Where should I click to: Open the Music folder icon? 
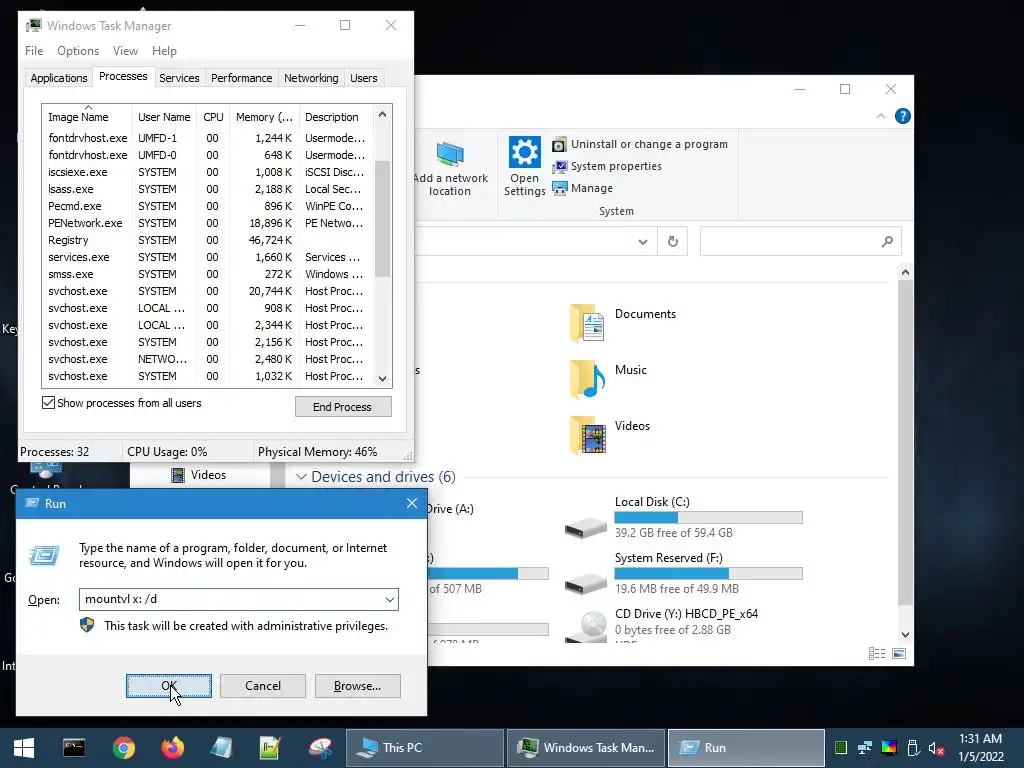point(587,379)
